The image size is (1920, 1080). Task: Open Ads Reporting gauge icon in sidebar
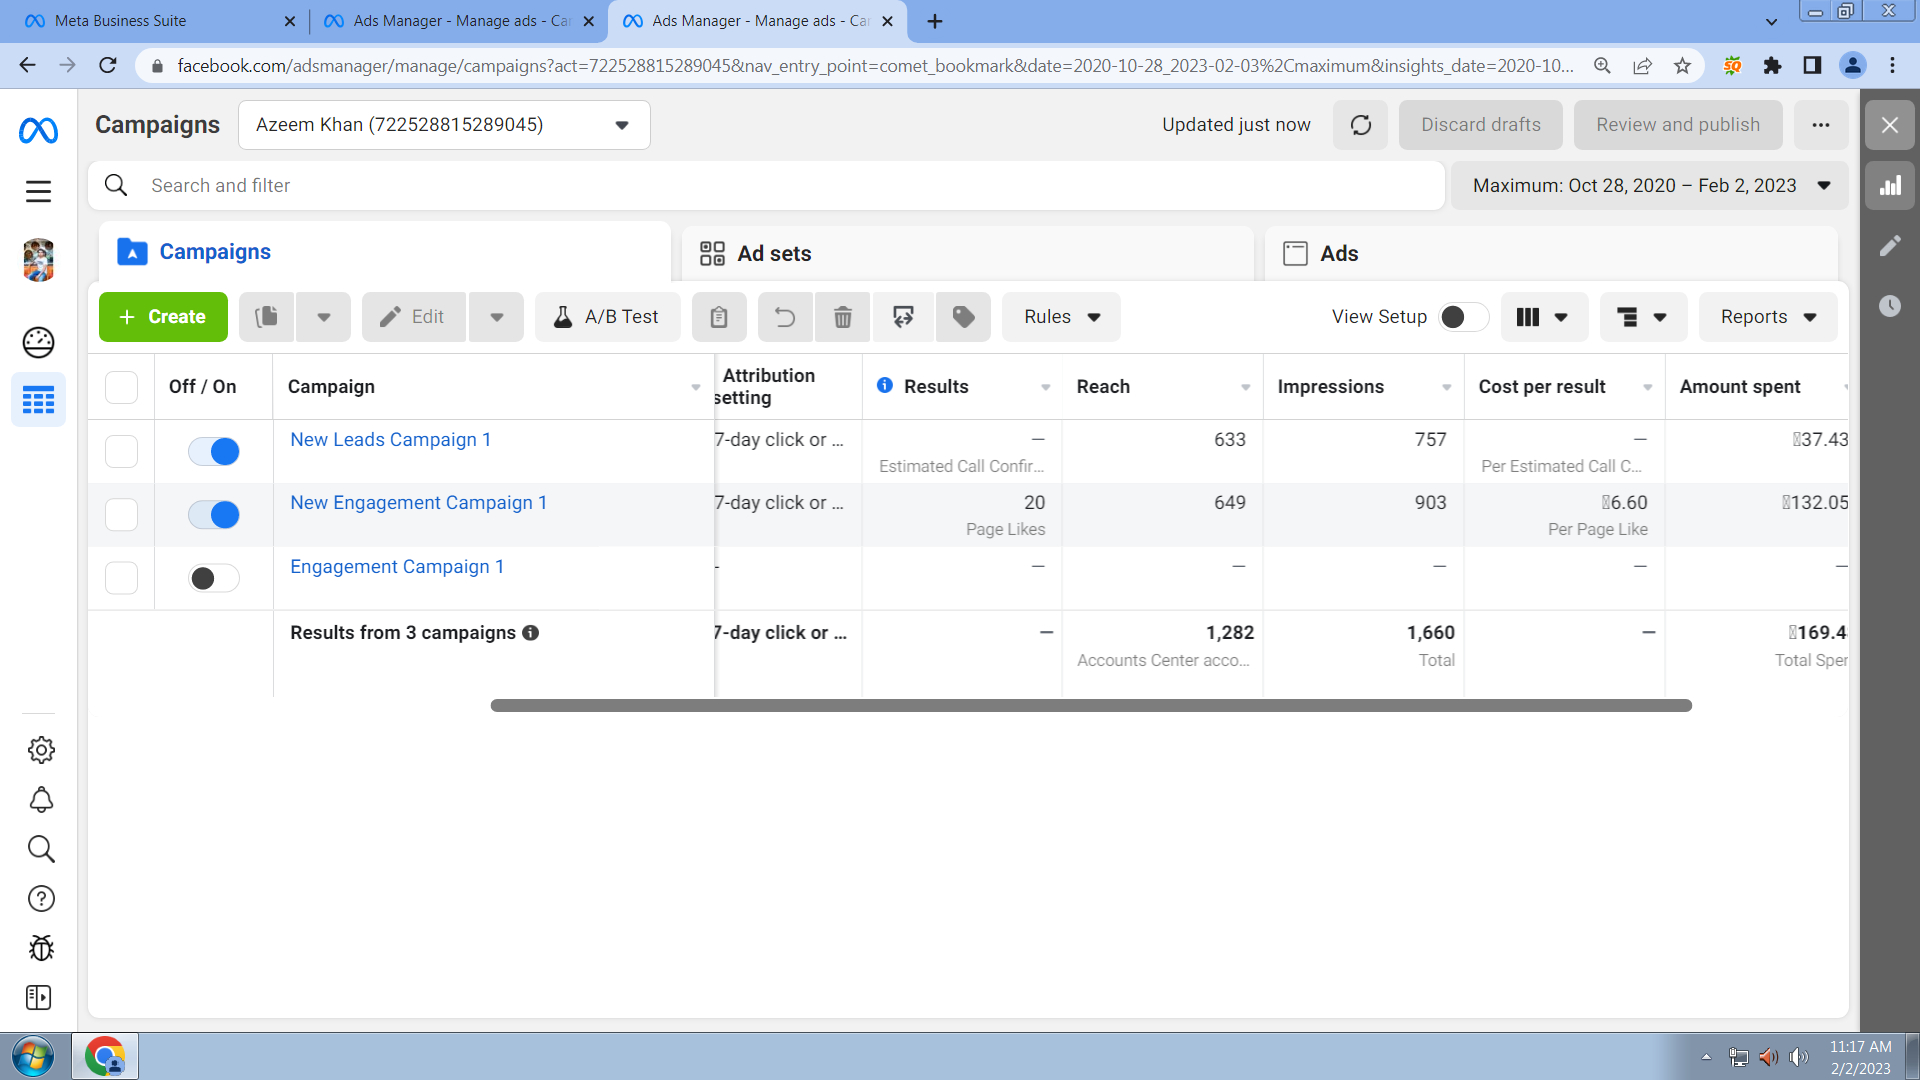(38, 342)
